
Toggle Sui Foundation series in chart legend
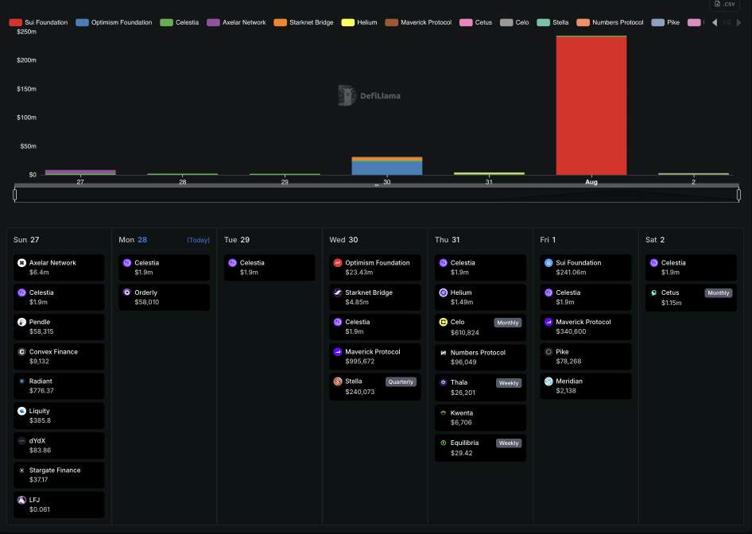[x=40, y=22]
